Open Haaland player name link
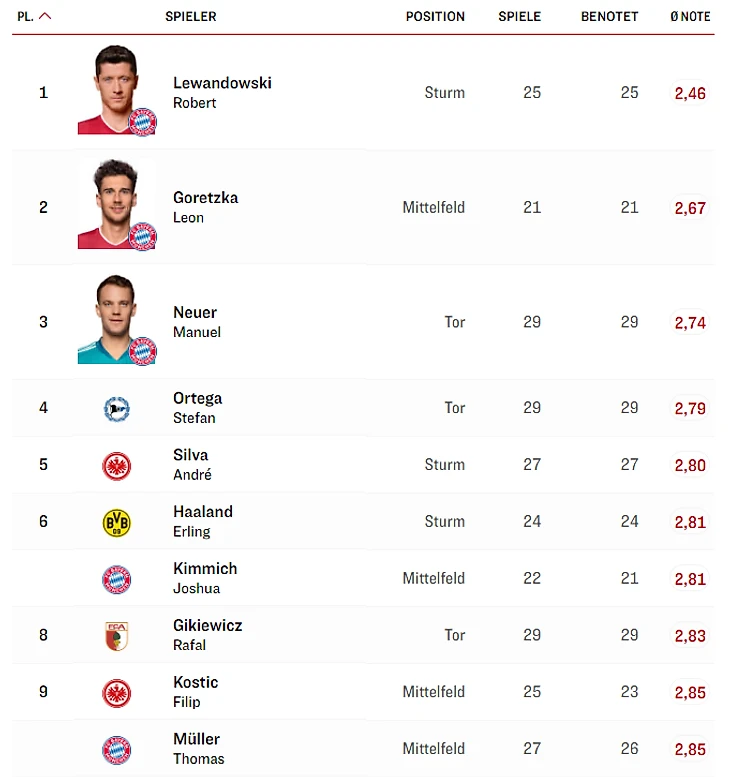 tap(203, 512)
